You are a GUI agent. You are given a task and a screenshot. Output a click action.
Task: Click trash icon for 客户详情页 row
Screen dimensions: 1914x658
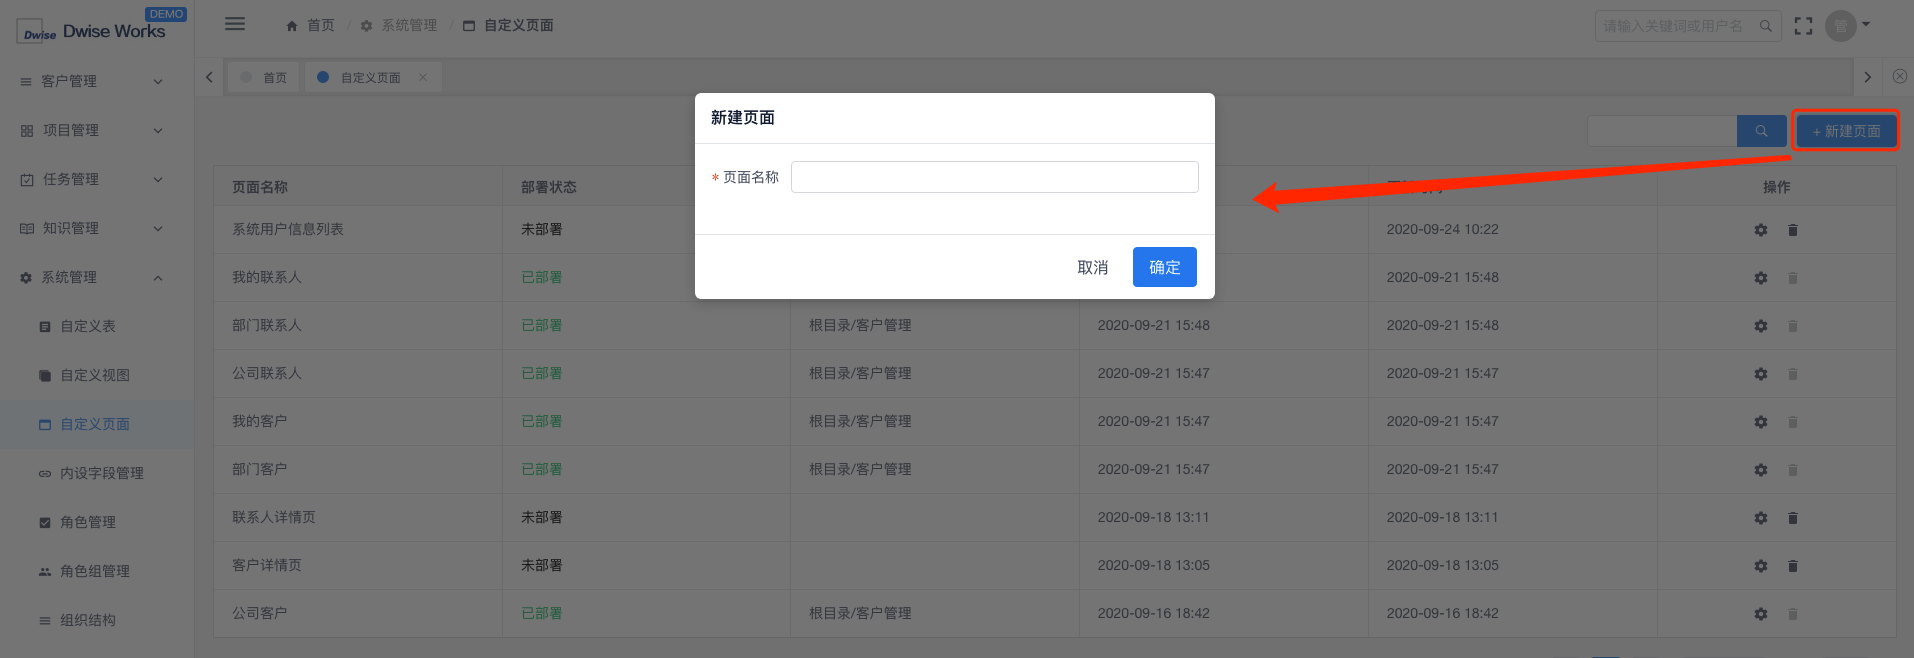coord(1792,566)
